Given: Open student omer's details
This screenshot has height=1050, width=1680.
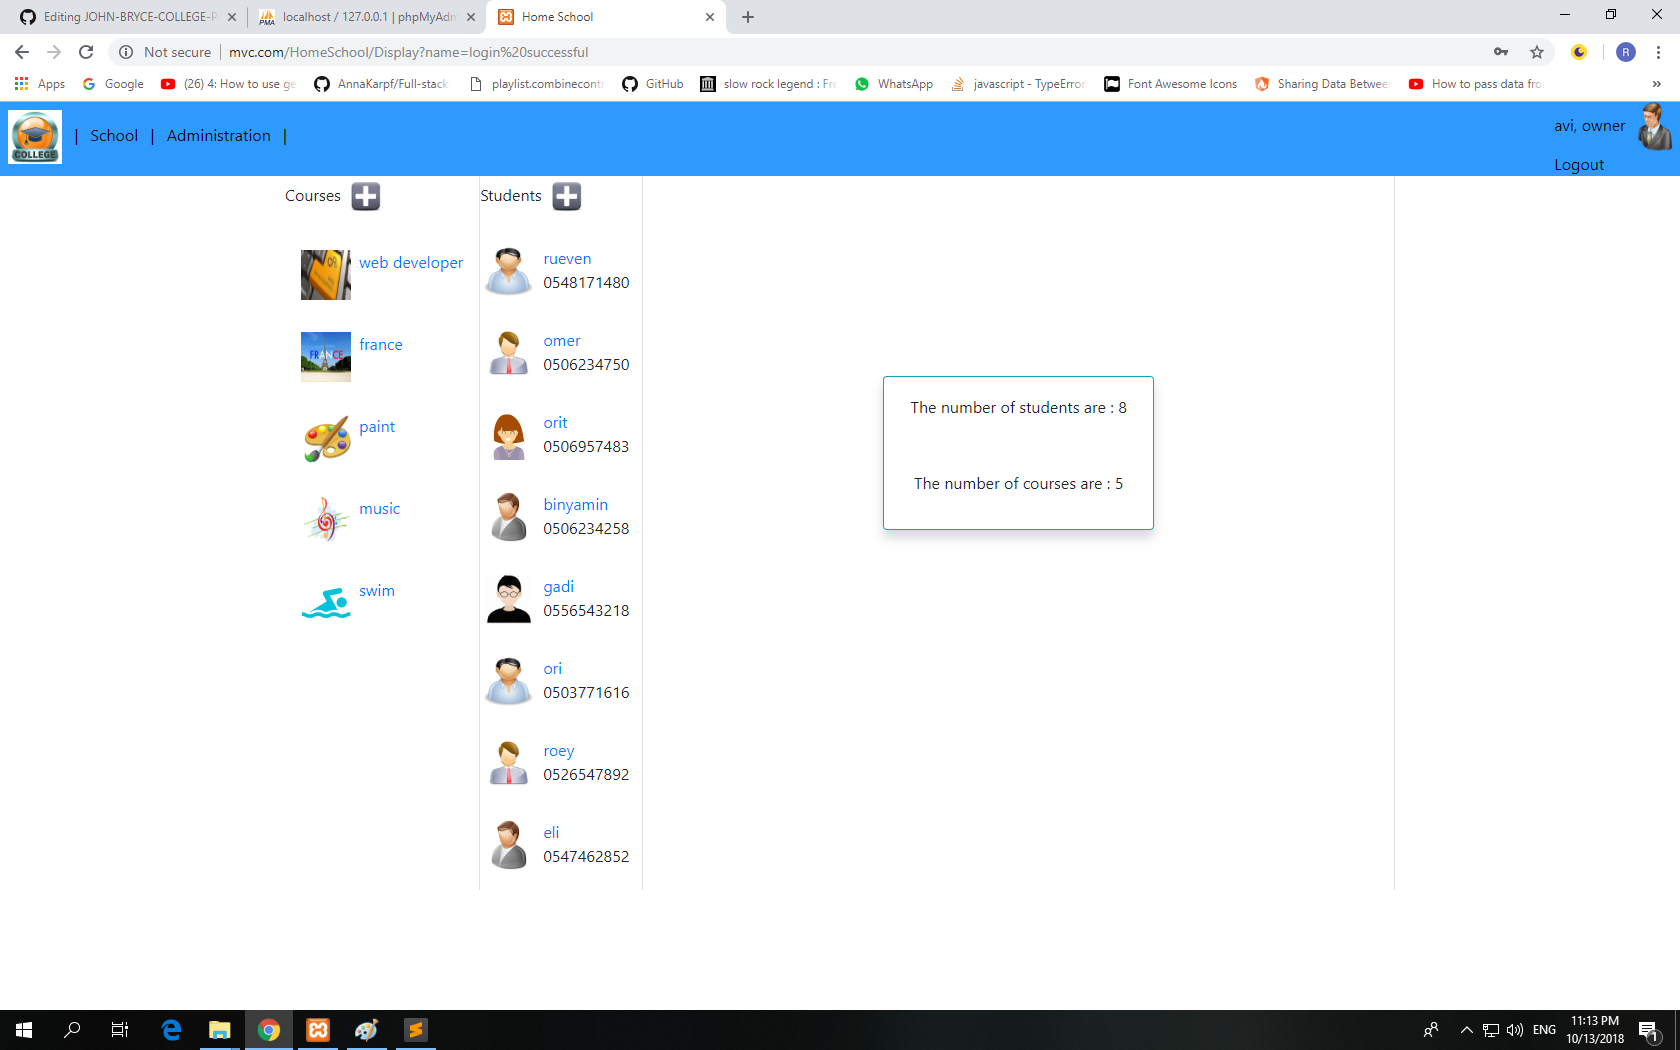Looking at the screenshot, I should [562, 341].
